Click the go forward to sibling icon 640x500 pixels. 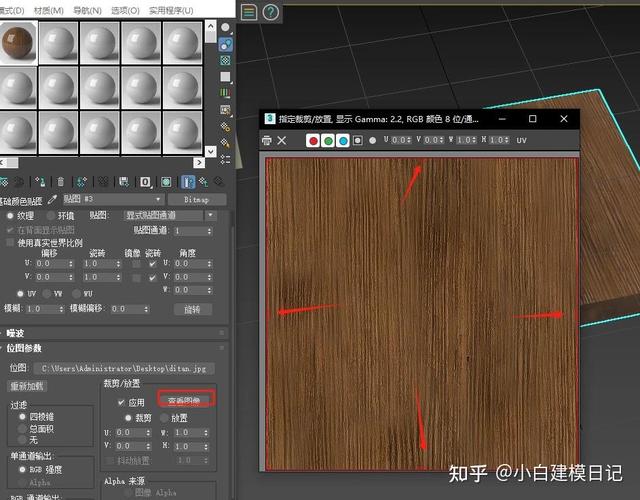pos(219,182)
